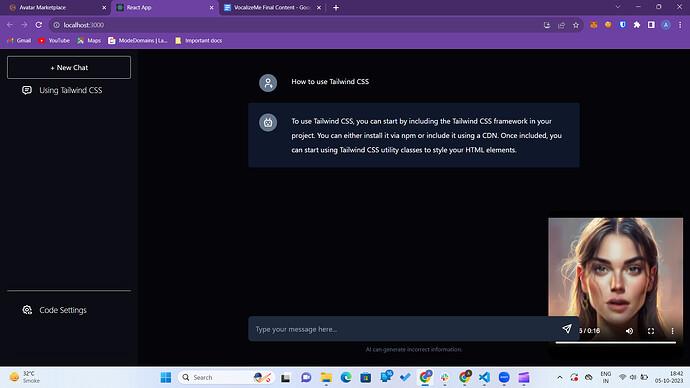Open the Bitwarden shield extension
690x388 pixels.
623,25
